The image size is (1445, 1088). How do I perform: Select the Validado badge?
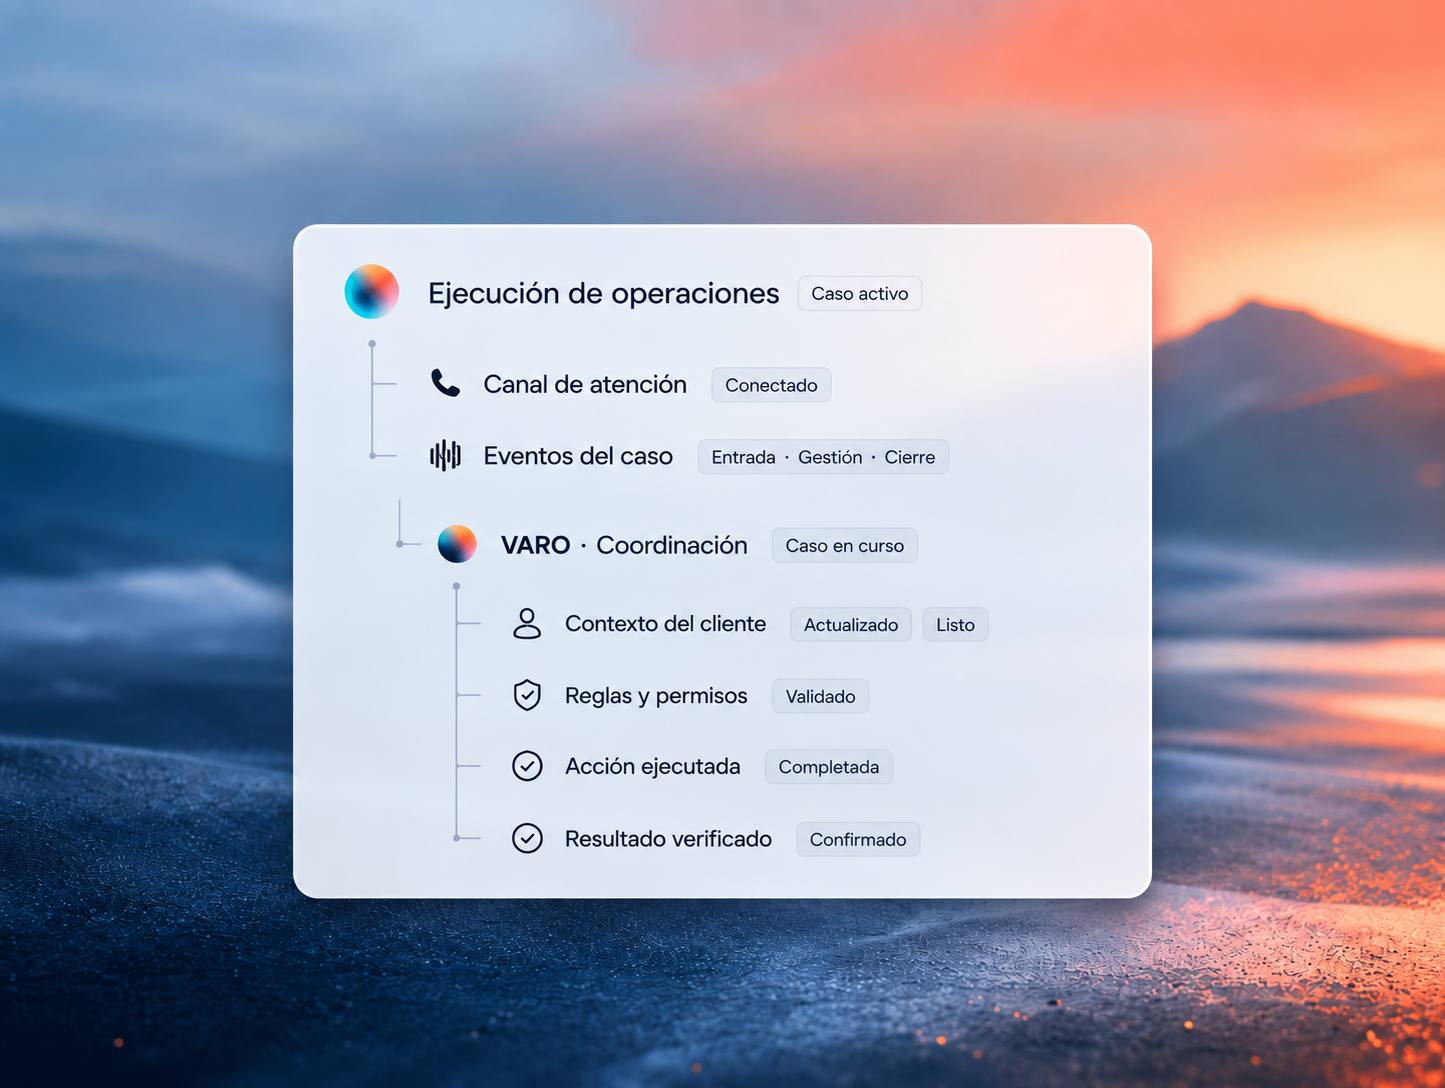(x=820, y=697)
